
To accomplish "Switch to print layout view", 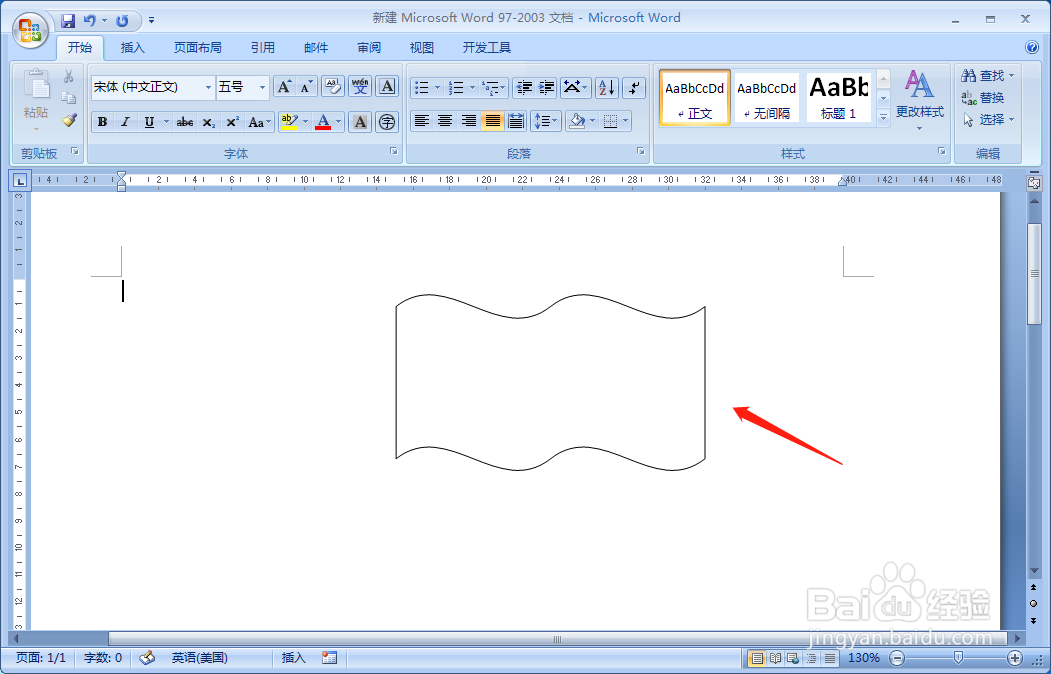I will [757, 658].
